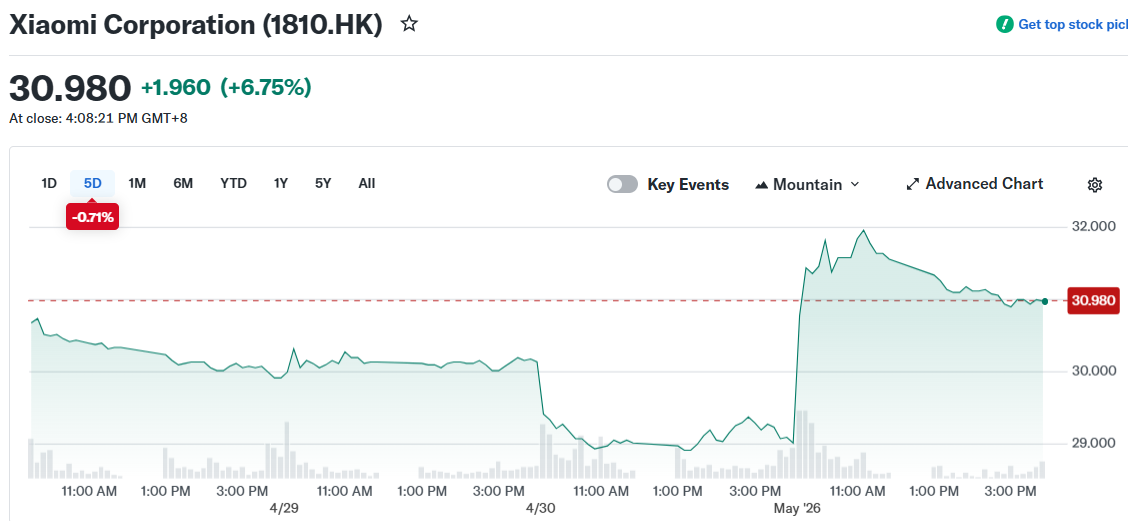The image size is (1128, 521).
Task: Open chart settings gear icon
Action: click(1094, 185)
